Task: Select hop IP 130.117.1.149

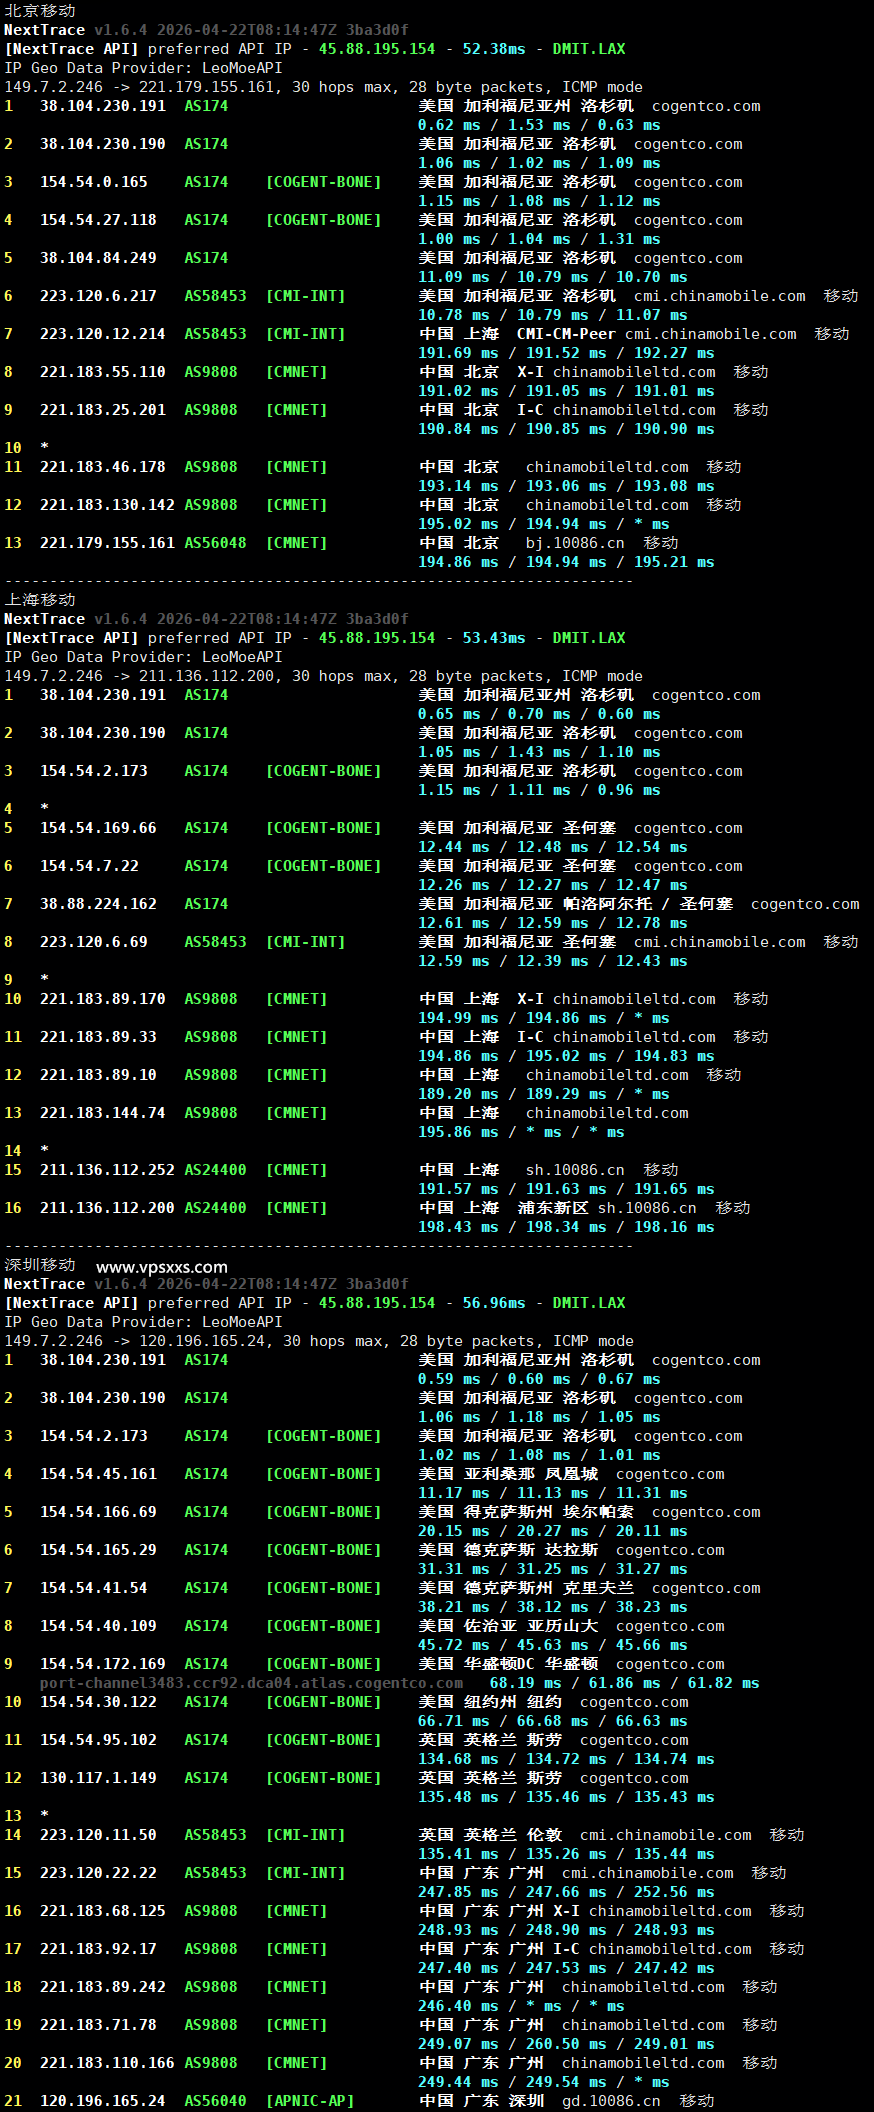Action: [x=98, y=1778]
